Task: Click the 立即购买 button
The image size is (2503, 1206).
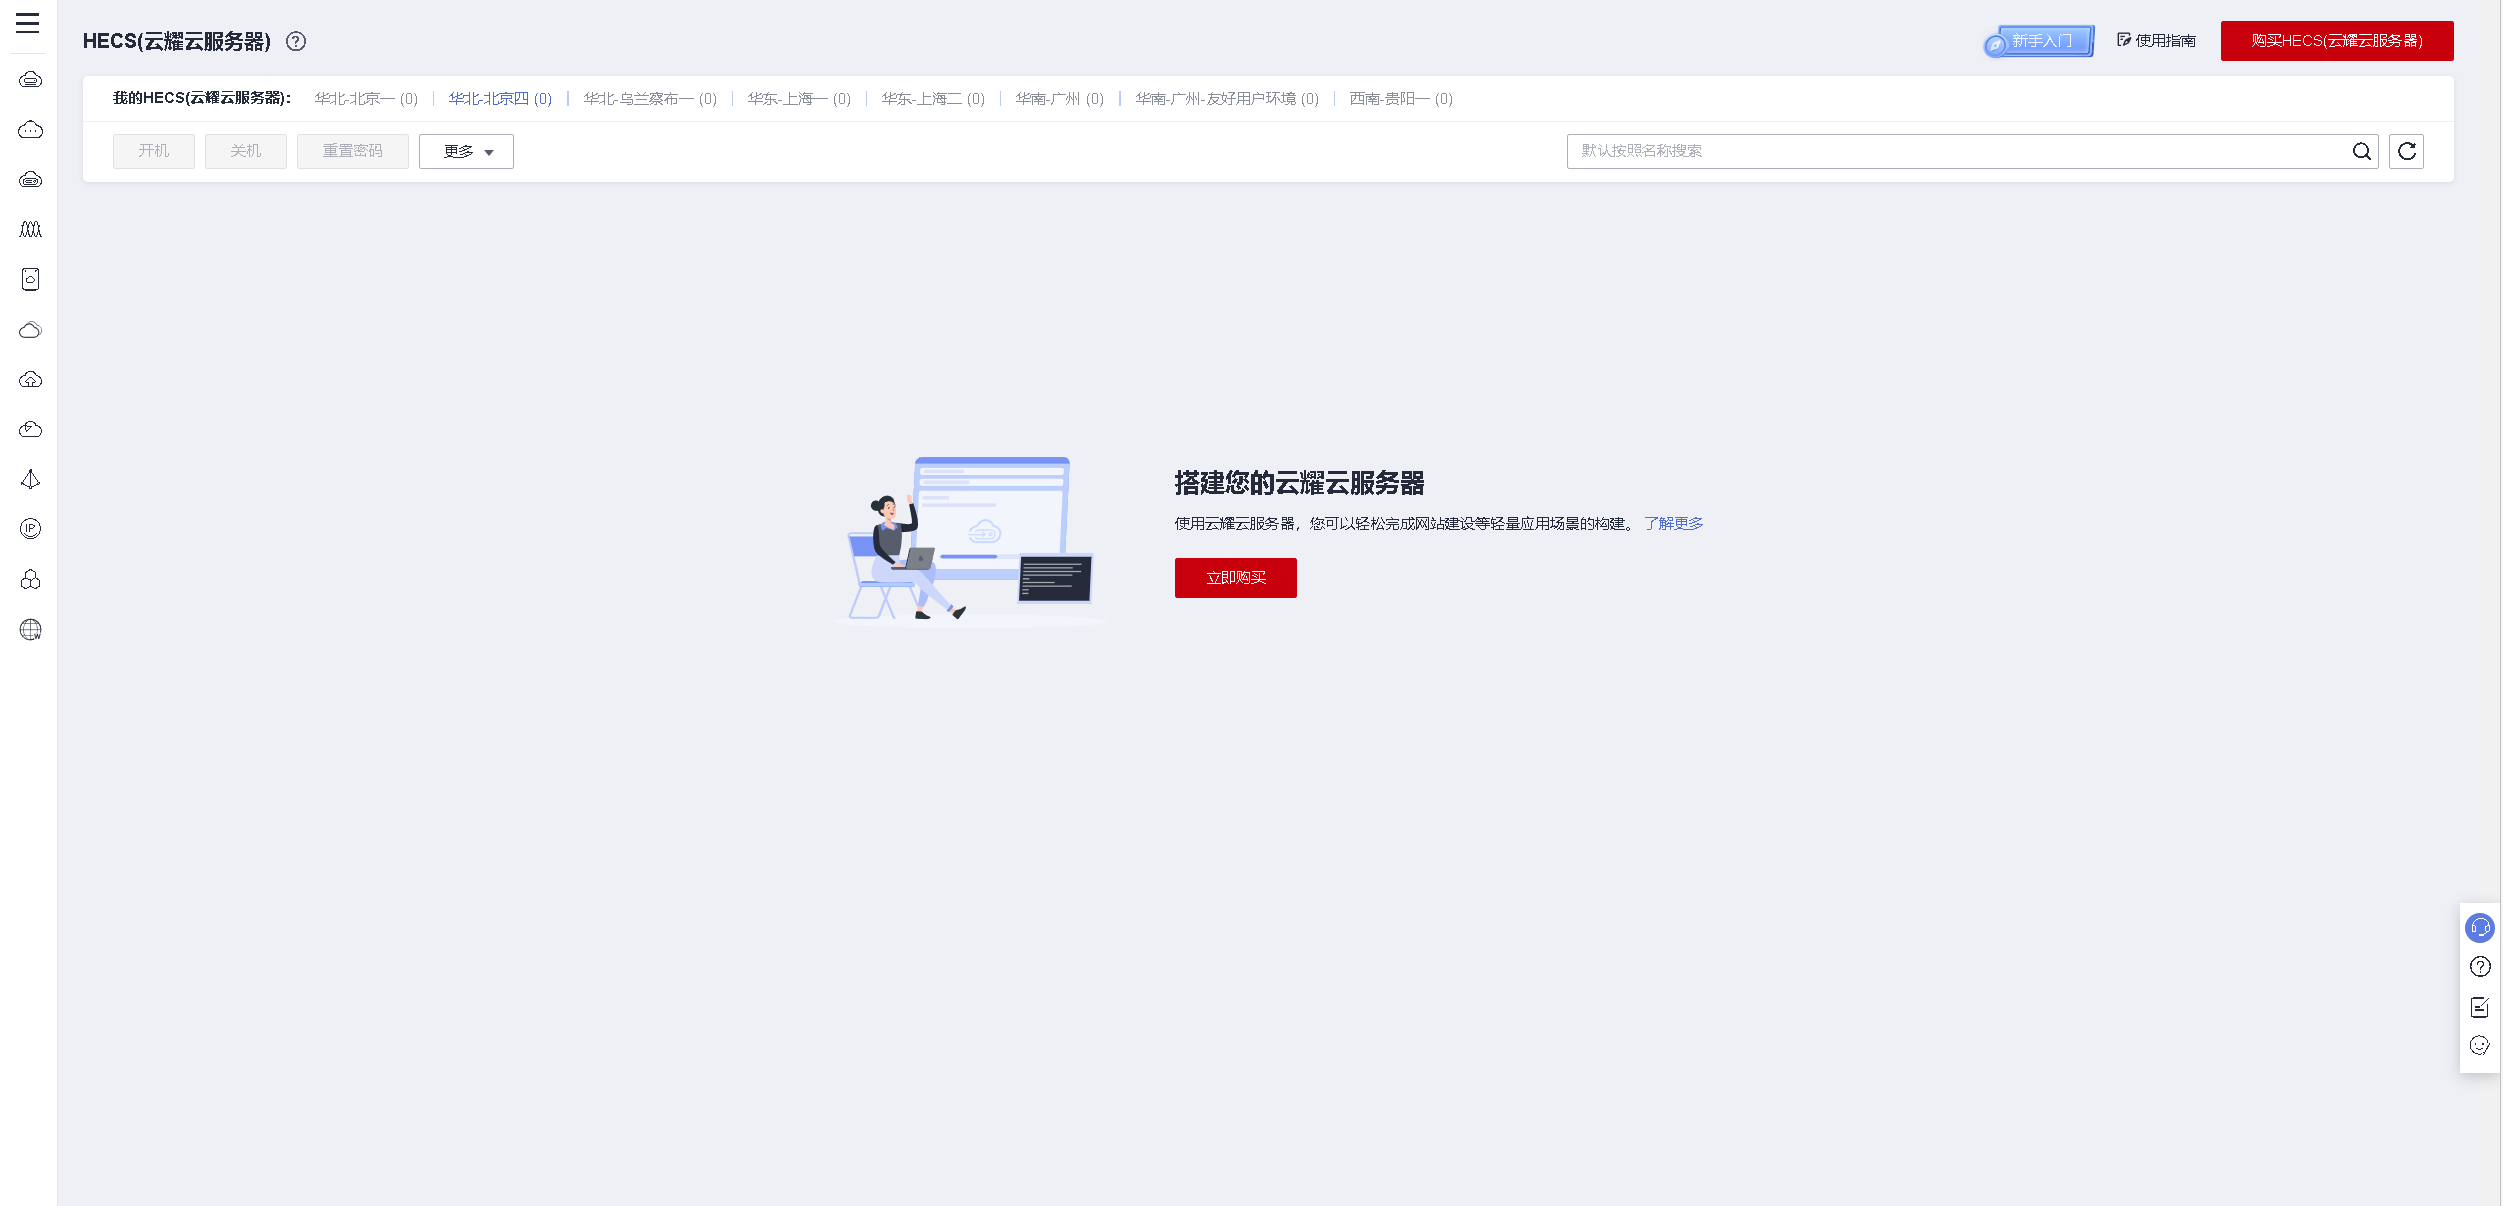Action: [1235, 578]
